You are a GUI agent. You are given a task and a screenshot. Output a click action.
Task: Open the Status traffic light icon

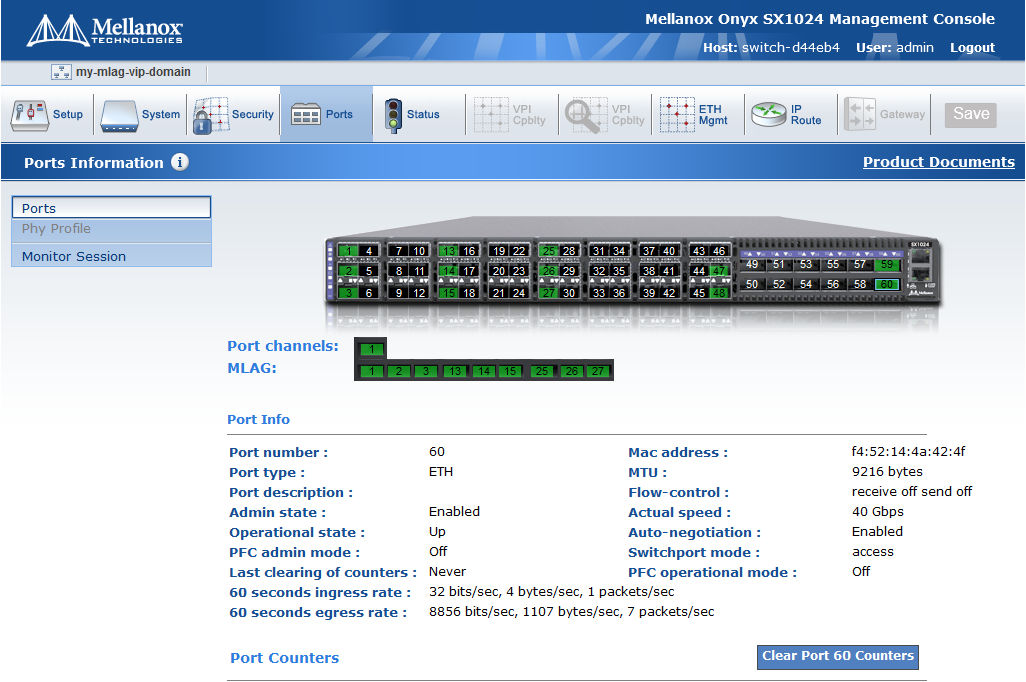393,114
